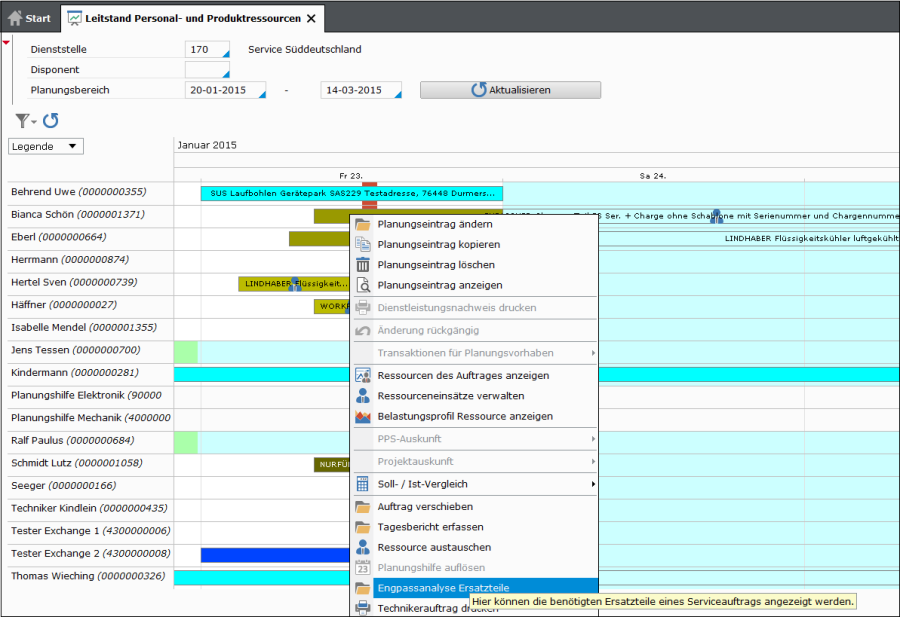Click the Start home icon
This screenshot has width=900, height=617.
coord(16,18)
